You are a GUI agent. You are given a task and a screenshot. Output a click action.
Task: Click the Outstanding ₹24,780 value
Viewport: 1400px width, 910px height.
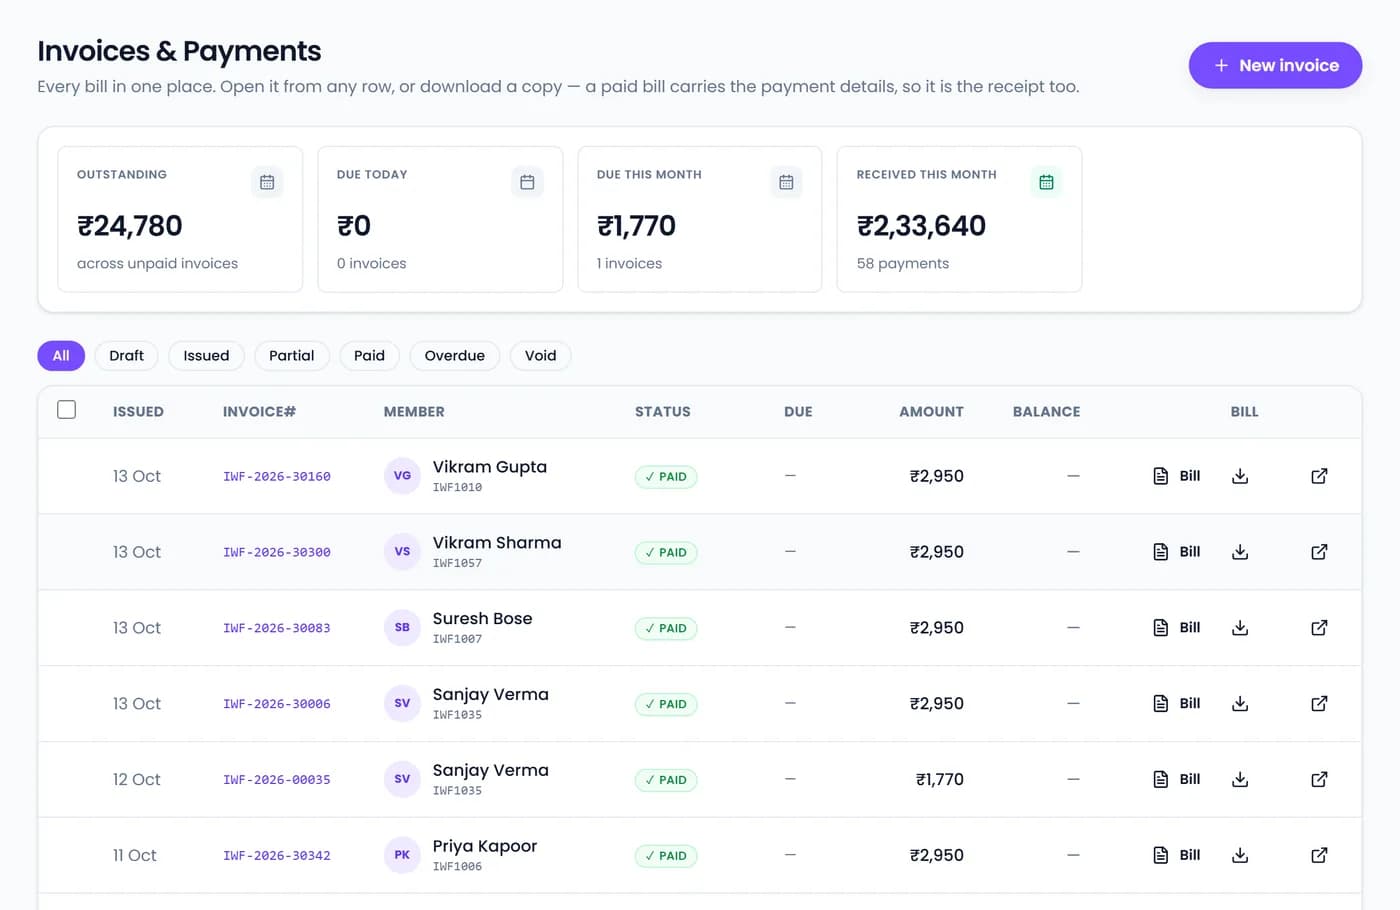pyautogui.click(x=130, y=226)
